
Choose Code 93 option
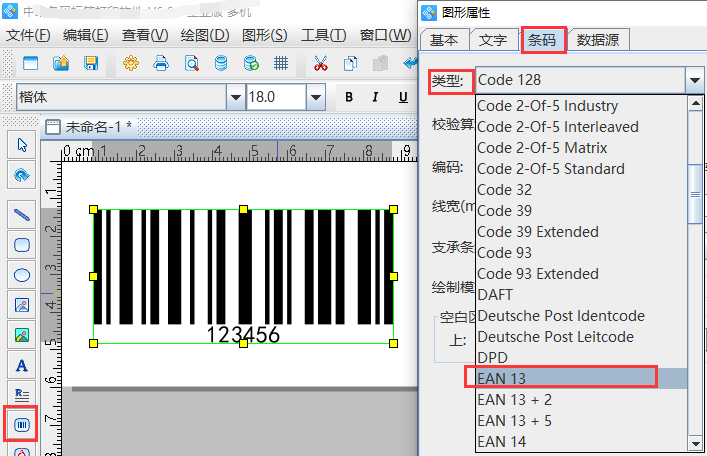[x=582, y=253]
